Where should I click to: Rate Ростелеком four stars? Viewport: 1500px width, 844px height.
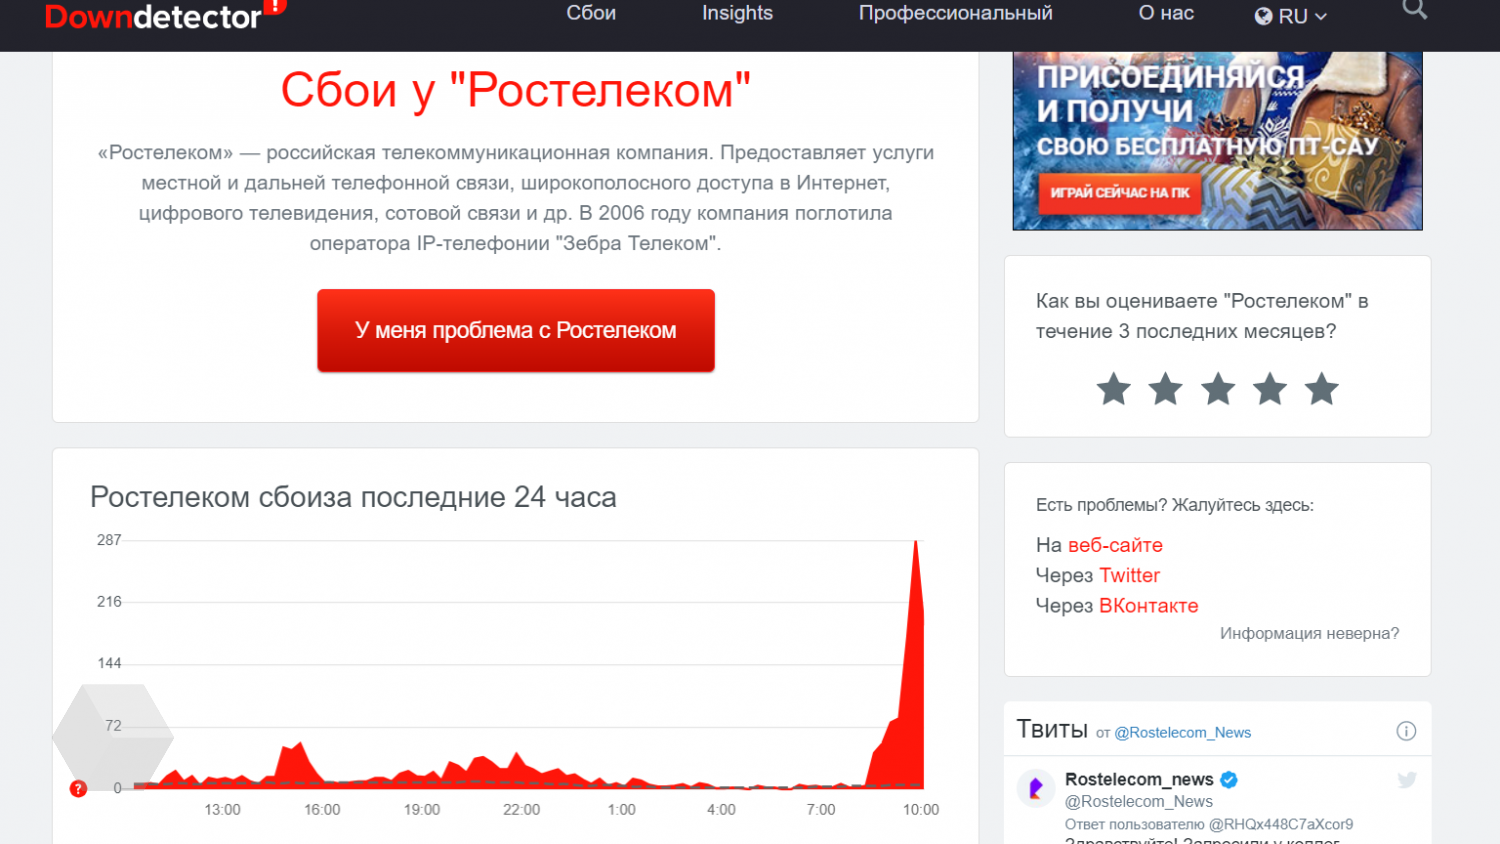1270,389
